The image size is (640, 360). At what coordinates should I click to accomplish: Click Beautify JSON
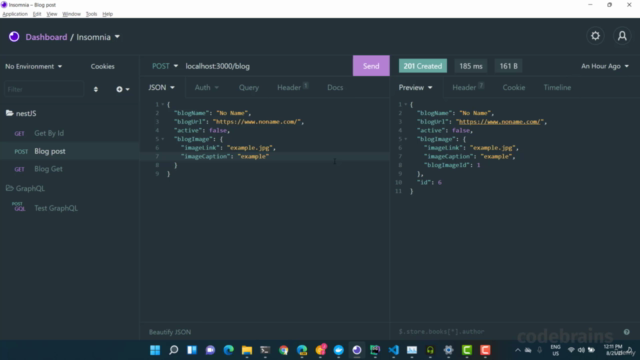coord(170,332)
